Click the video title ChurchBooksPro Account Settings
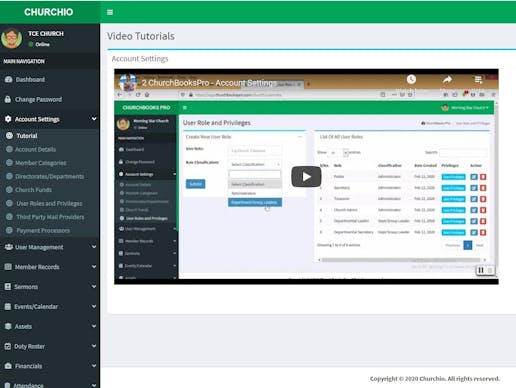Screen dimensions: 516x388 209,83
